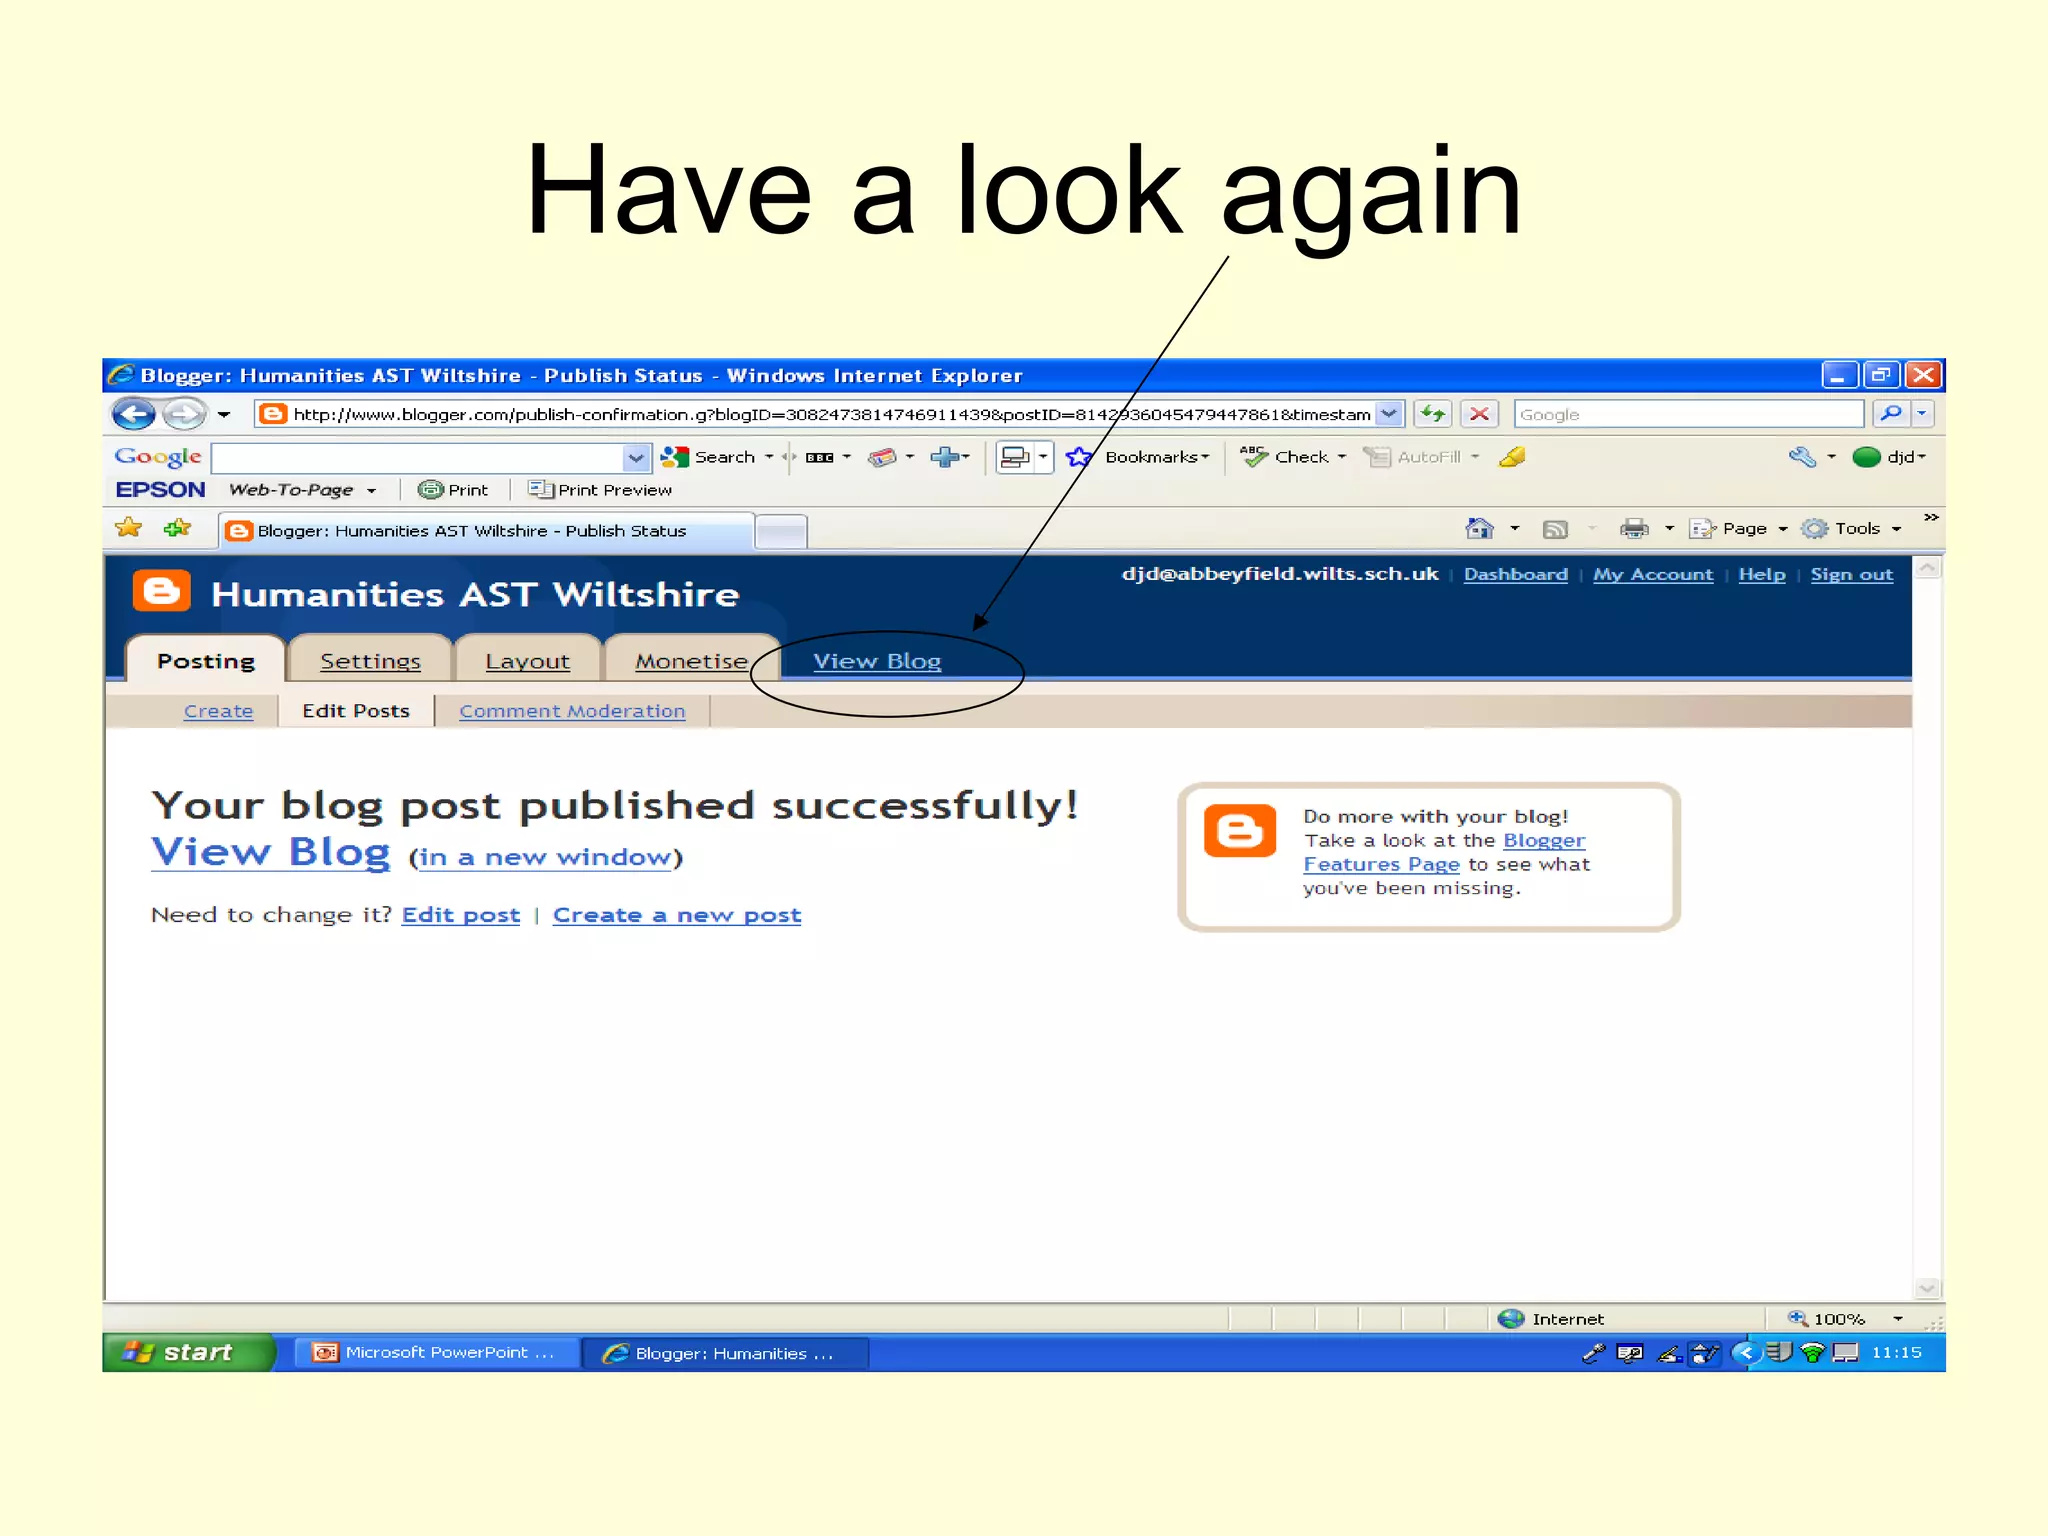Expand the address bar URL dropdown
Viewport: 2048px width, 1536px height.
pos(1389,413)
